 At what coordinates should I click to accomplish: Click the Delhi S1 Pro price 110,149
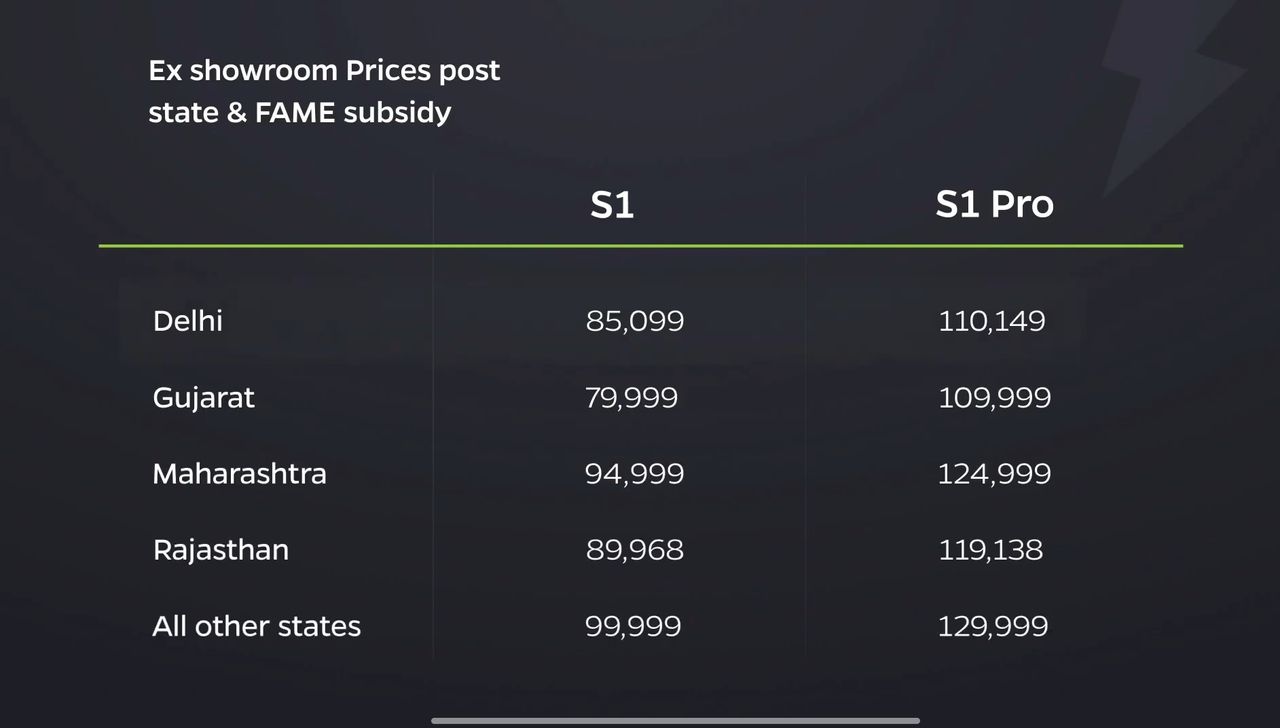tap(991, 321)
